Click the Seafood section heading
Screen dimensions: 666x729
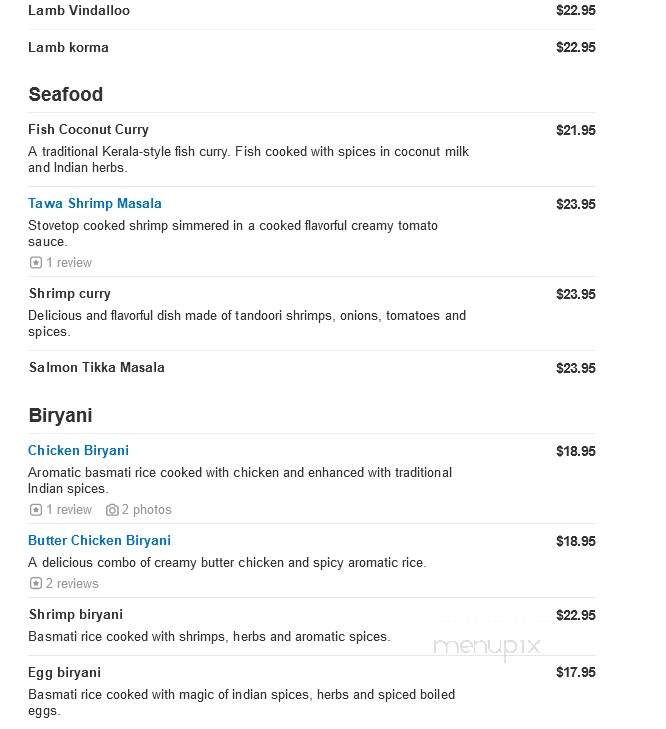coord(66,94)
